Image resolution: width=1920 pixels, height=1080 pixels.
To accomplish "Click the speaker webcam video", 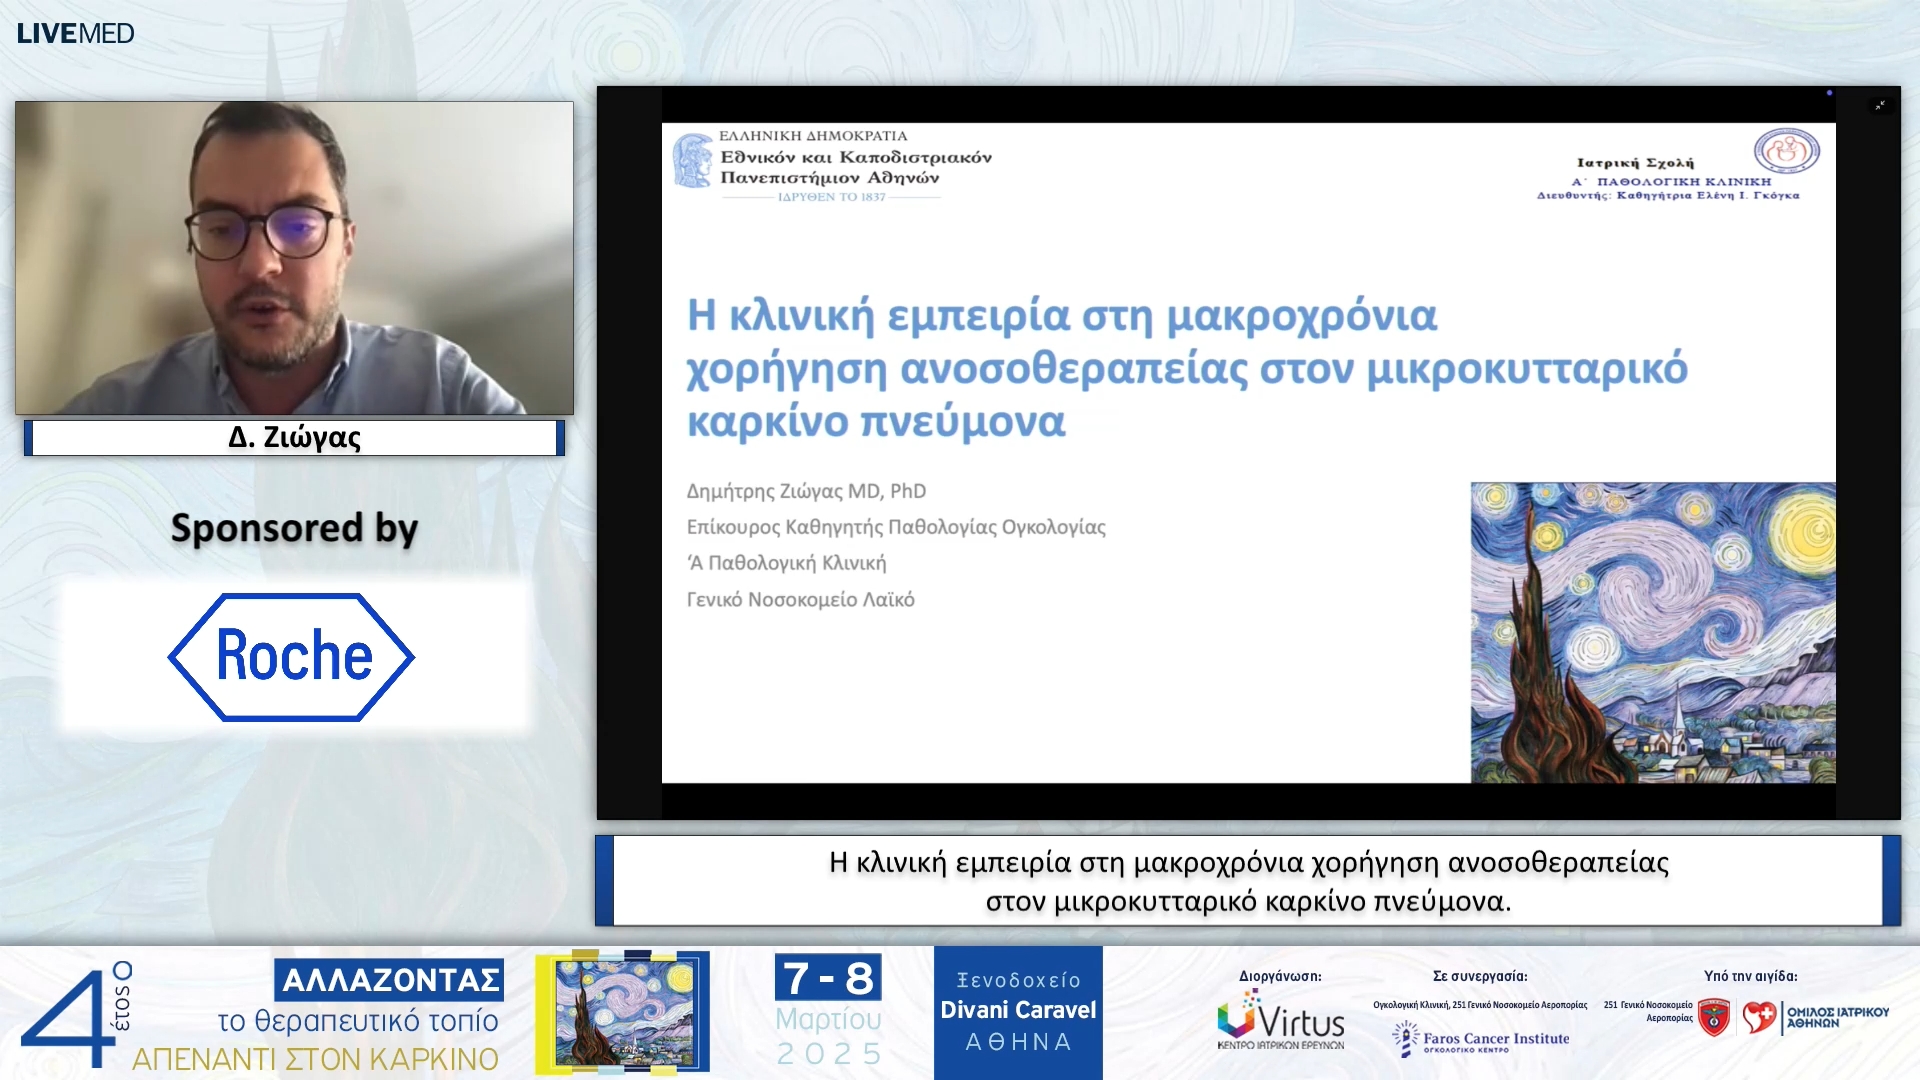I will pos(294,258).
